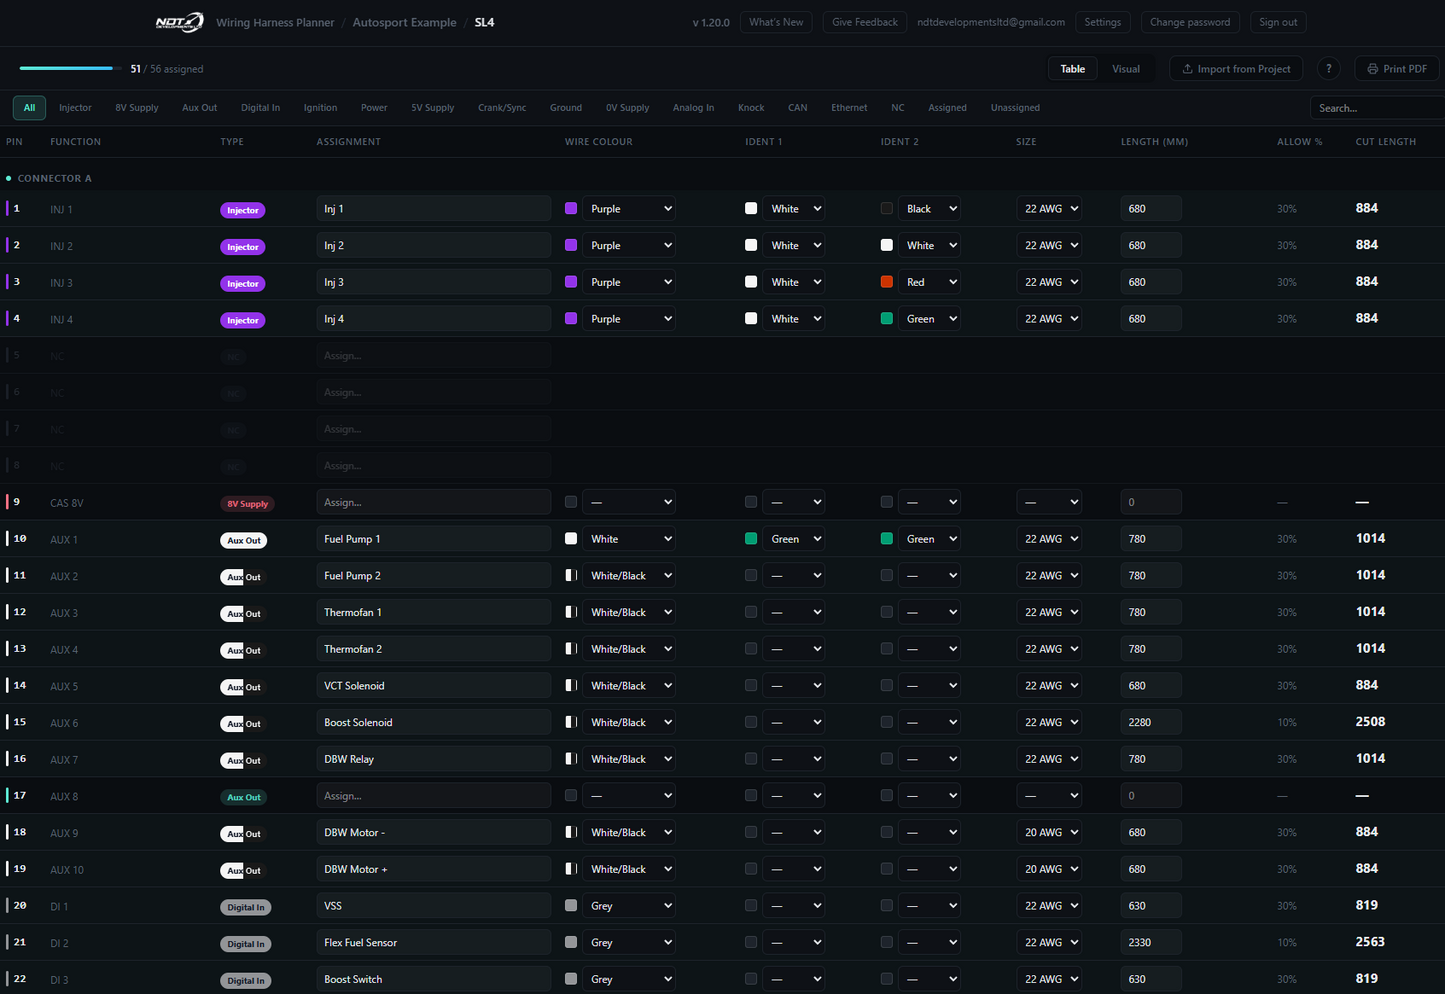Filter pins by Crank/Sync
1445x994 pixels.
click(x=502, y=108)
